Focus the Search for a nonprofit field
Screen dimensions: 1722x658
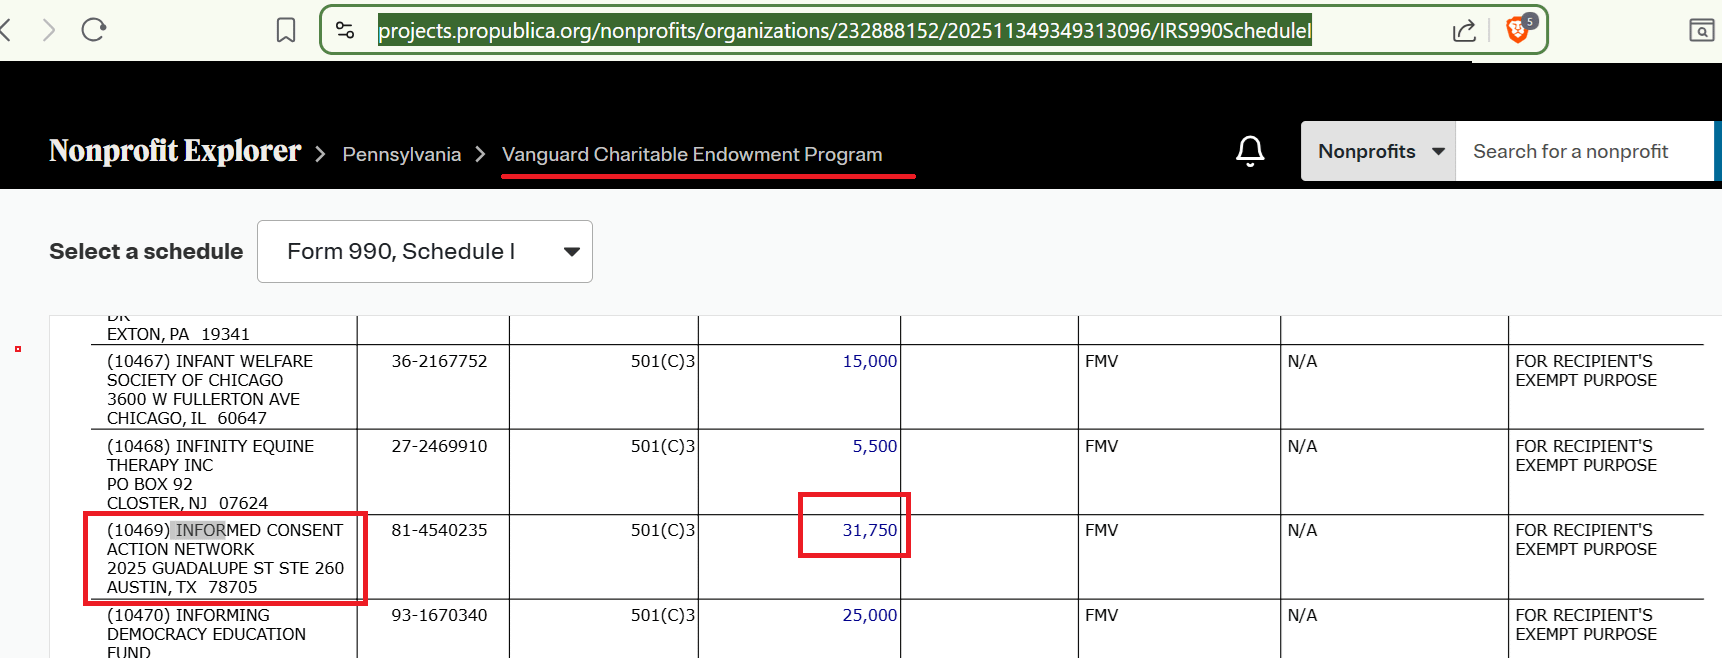tap(1585, 151)
